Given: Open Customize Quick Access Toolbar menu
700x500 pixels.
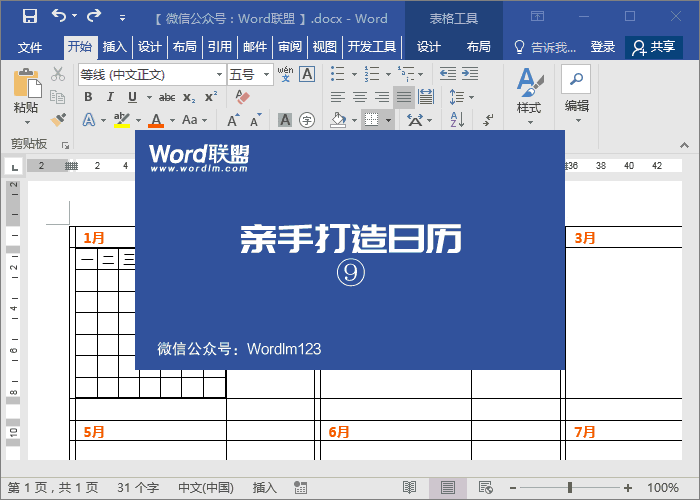Looking at the screenshot, I should 122,18.
